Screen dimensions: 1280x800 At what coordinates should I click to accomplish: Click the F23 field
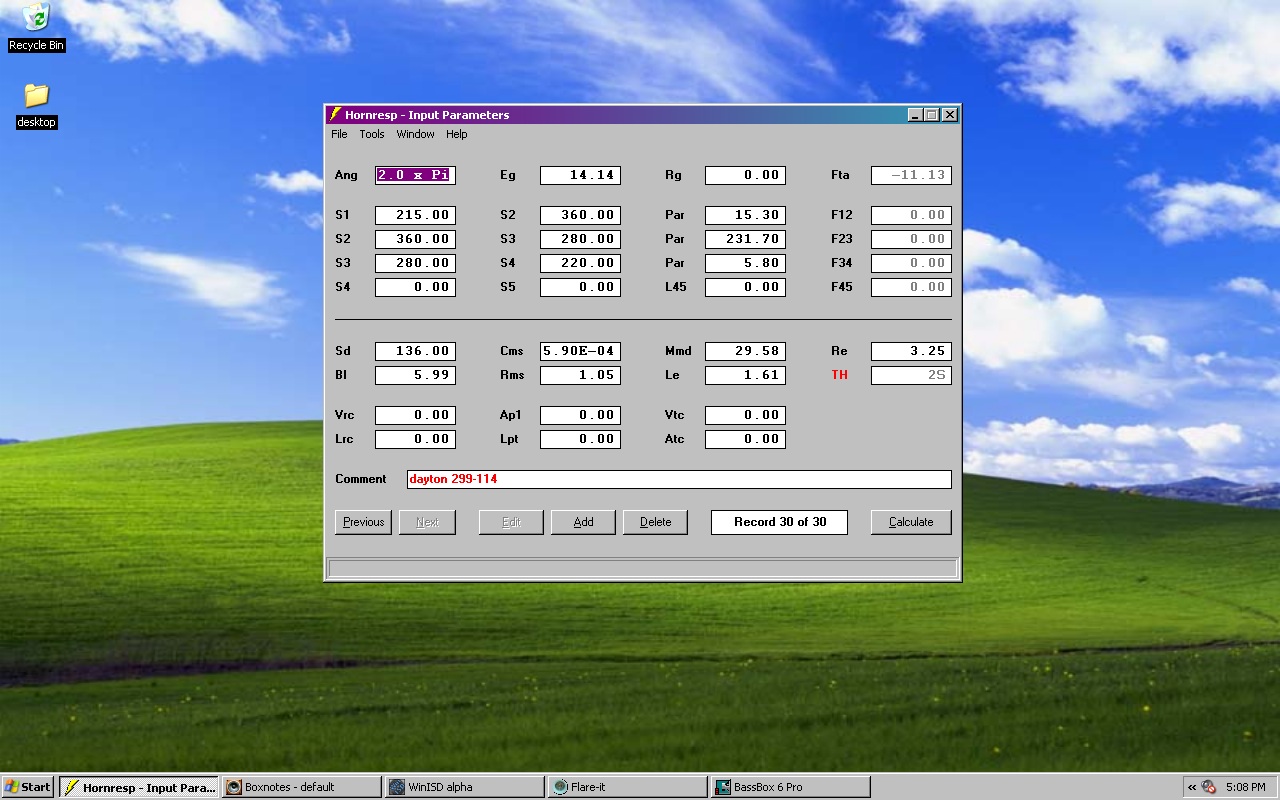click(x=911, y=239)
